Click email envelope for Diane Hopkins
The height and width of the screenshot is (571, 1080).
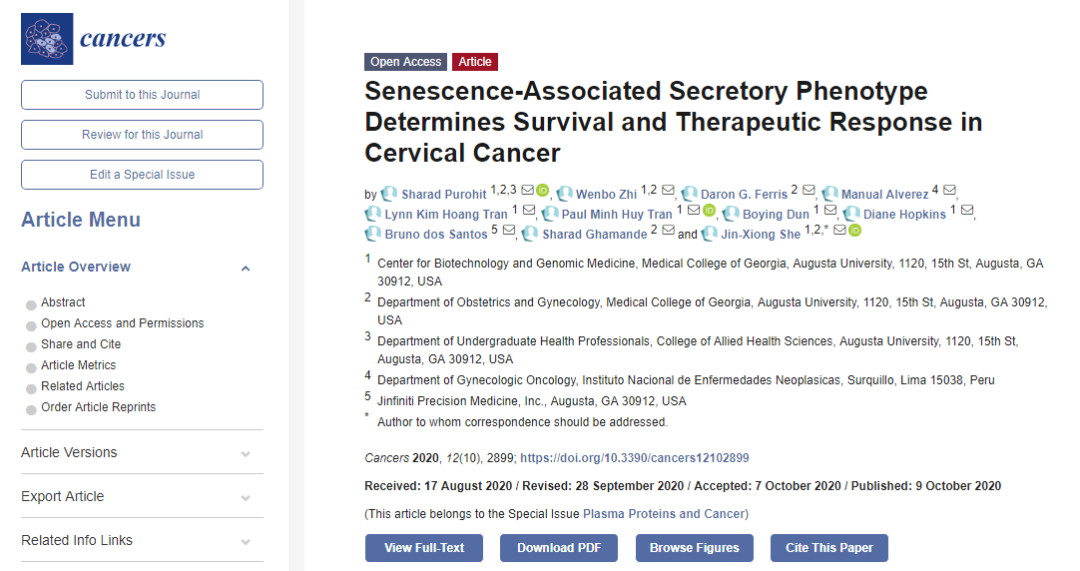click(967, 212)
